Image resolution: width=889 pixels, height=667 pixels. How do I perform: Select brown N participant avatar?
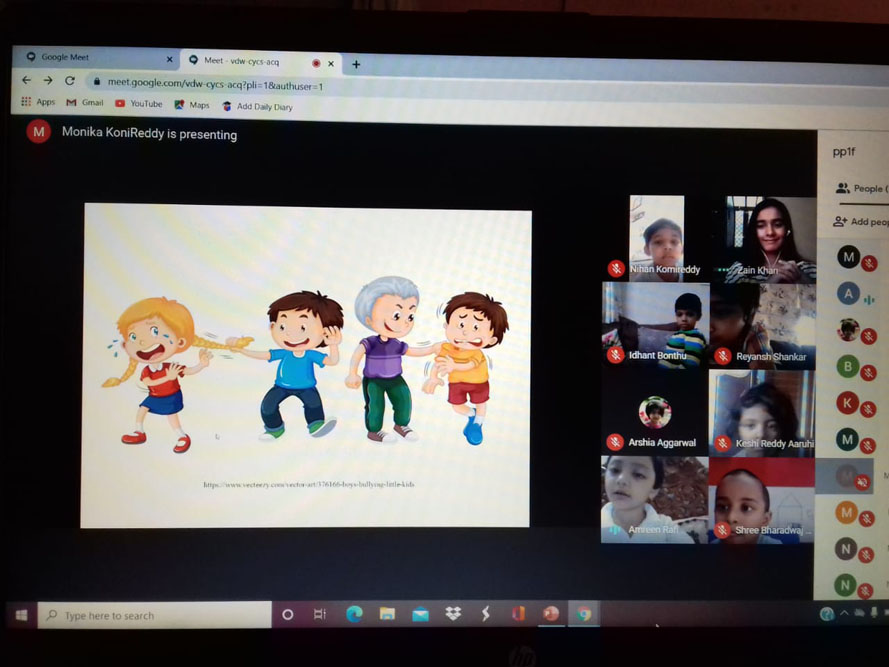(846, 549)
